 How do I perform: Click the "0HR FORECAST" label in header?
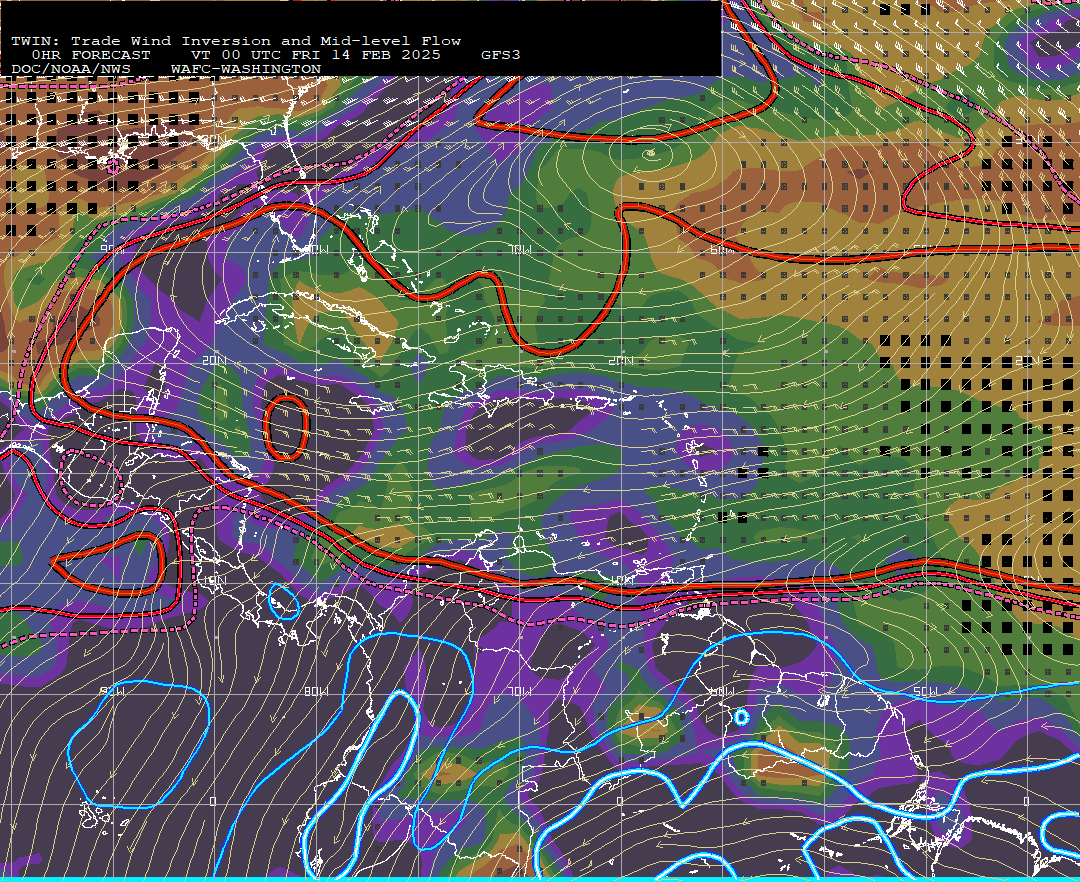[91, 55]
